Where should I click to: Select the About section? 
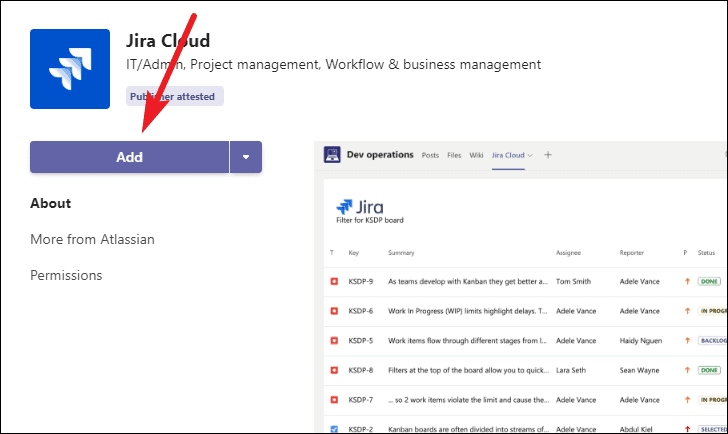click(x=51, y=203)
